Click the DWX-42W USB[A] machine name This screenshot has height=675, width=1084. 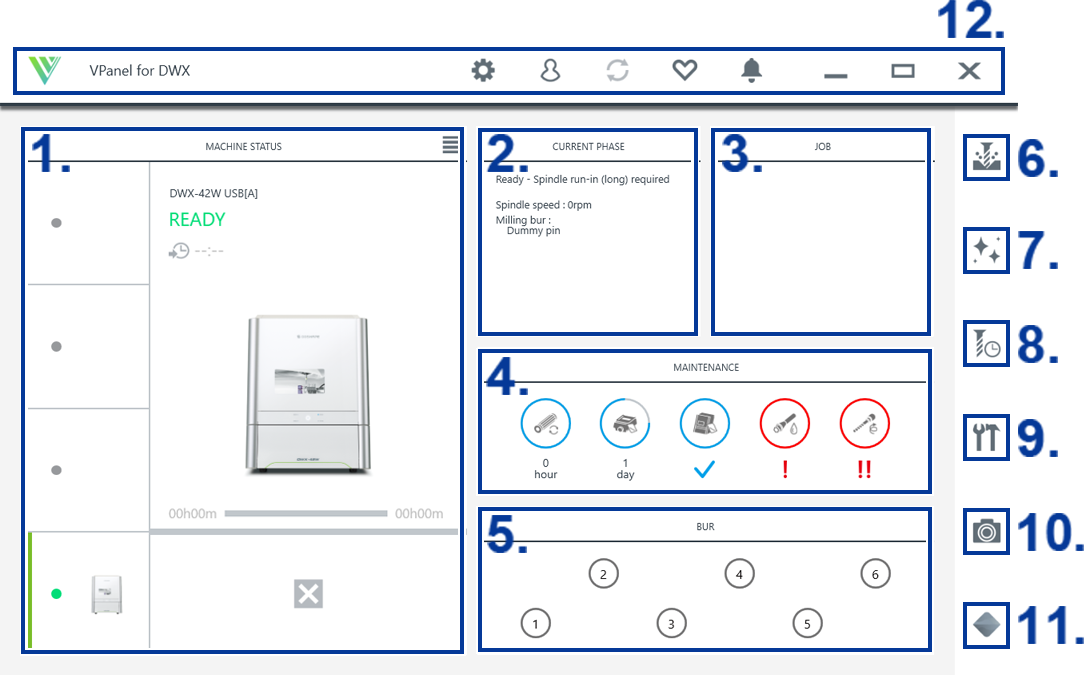214,193
